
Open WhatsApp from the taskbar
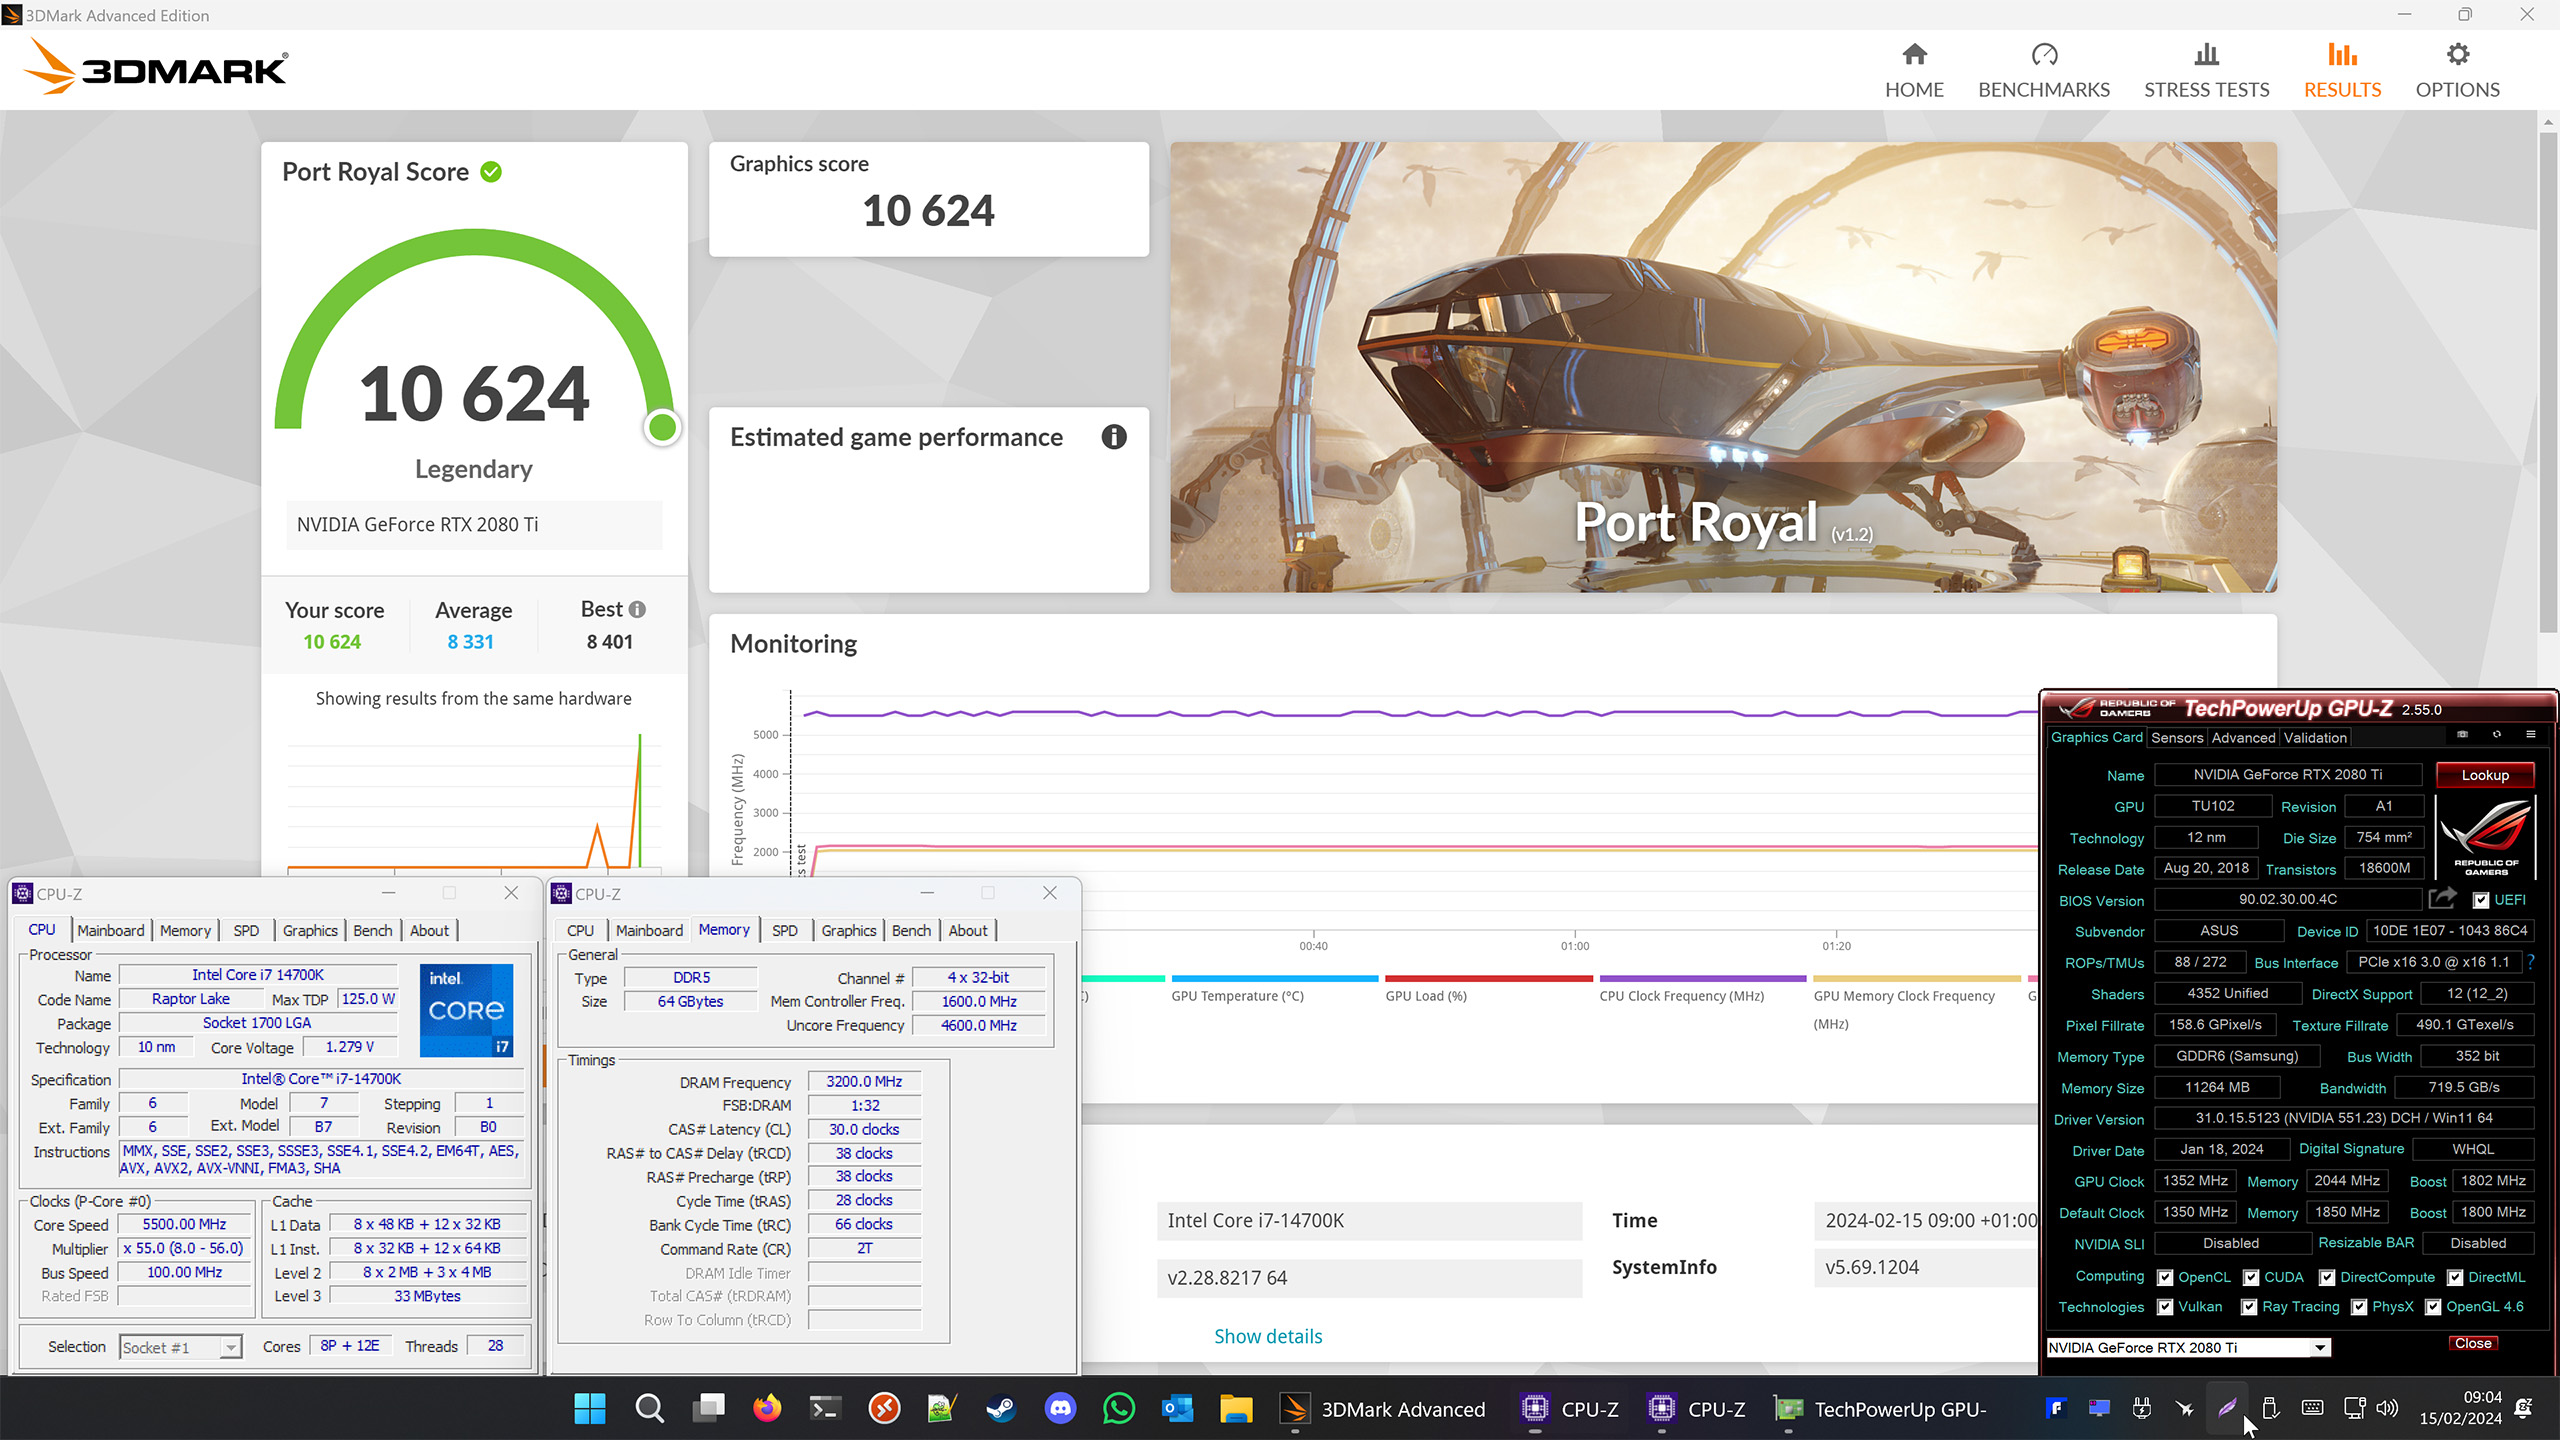coord(1119,1409)
